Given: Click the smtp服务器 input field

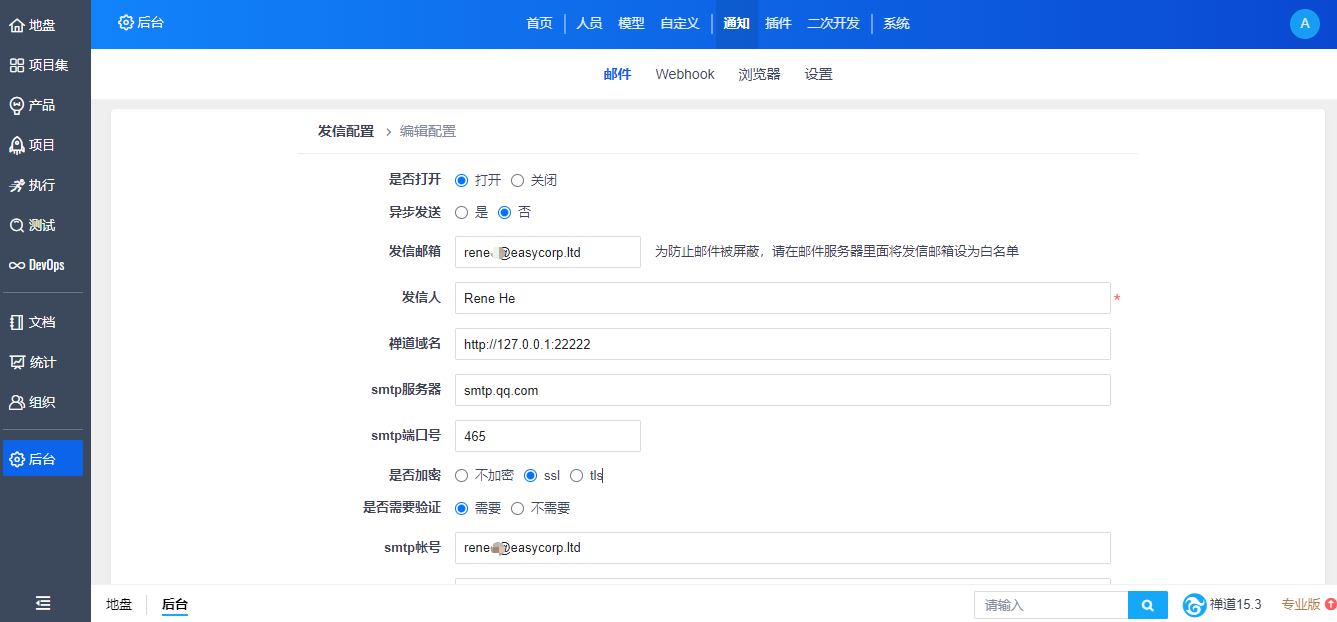Looking at the screenshot, I should (782, 390).
